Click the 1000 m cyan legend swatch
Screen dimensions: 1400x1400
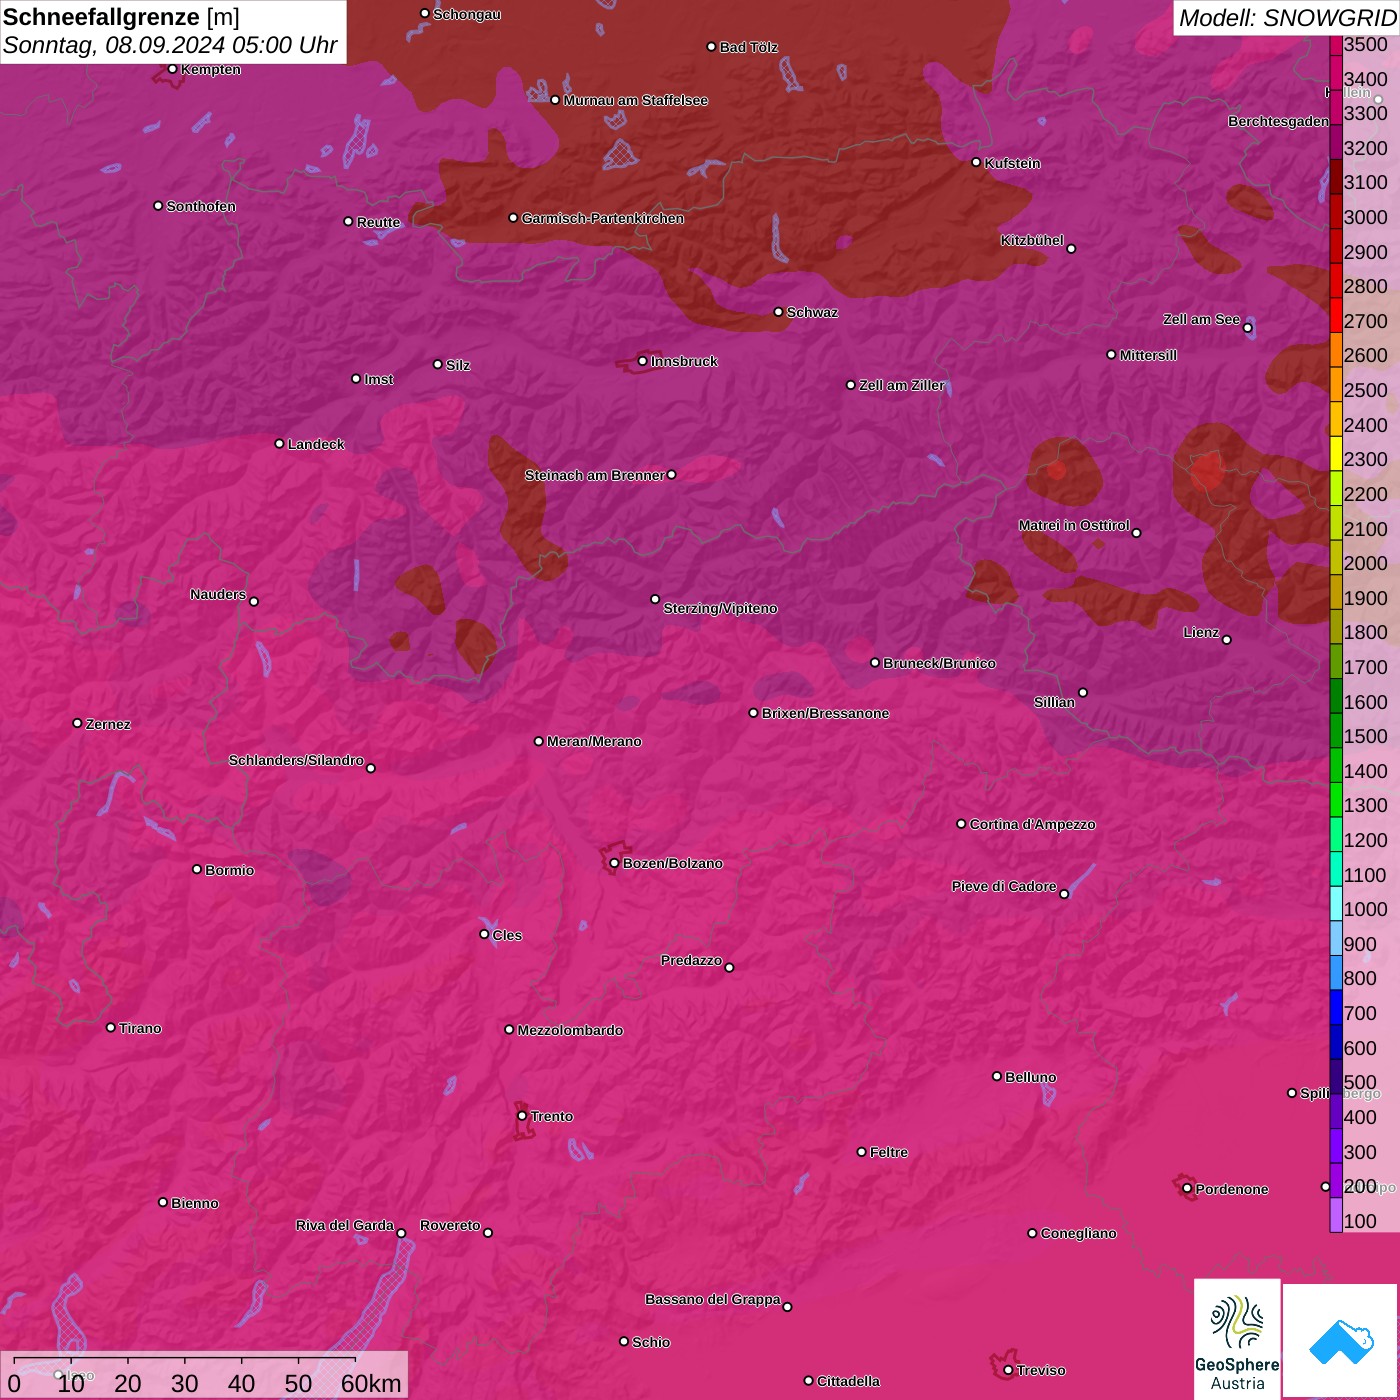[x=1336, y=903]
